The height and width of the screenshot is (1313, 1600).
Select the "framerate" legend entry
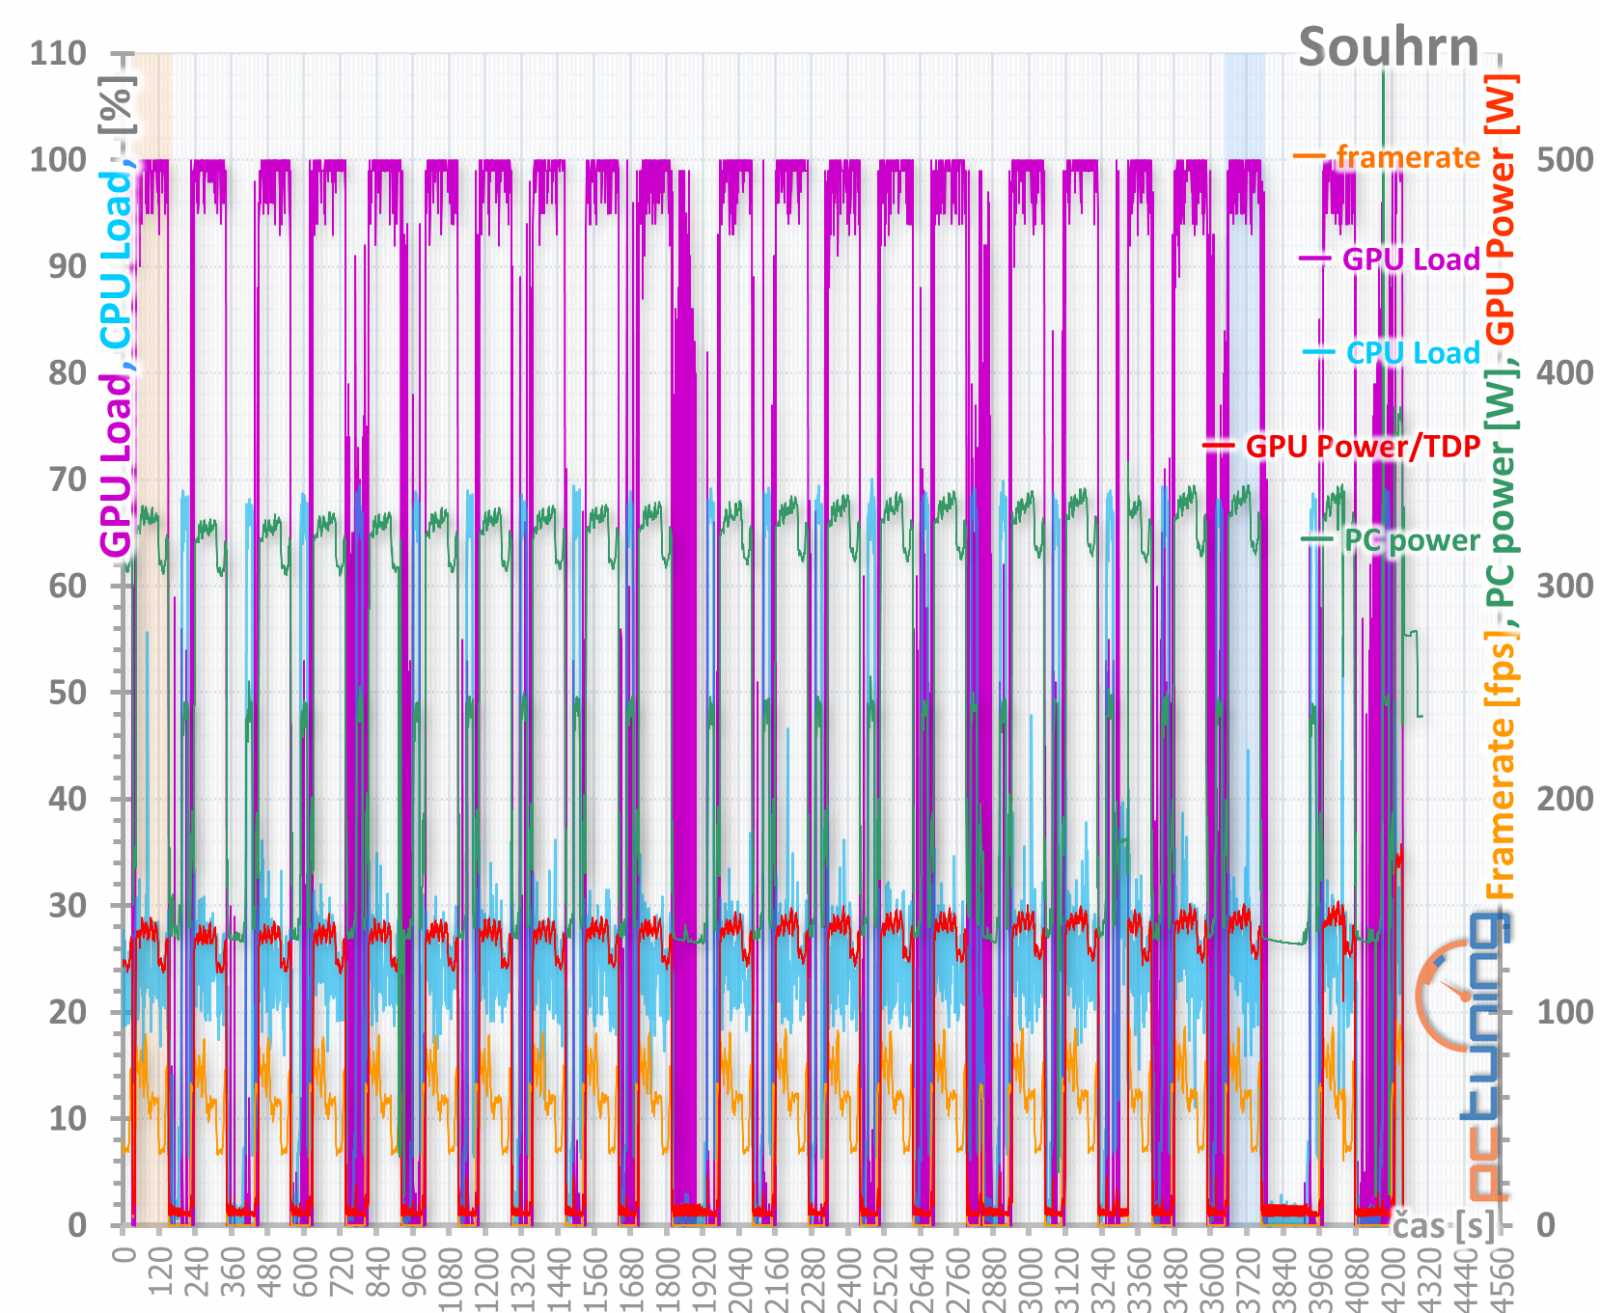(x=1408, y=157)
